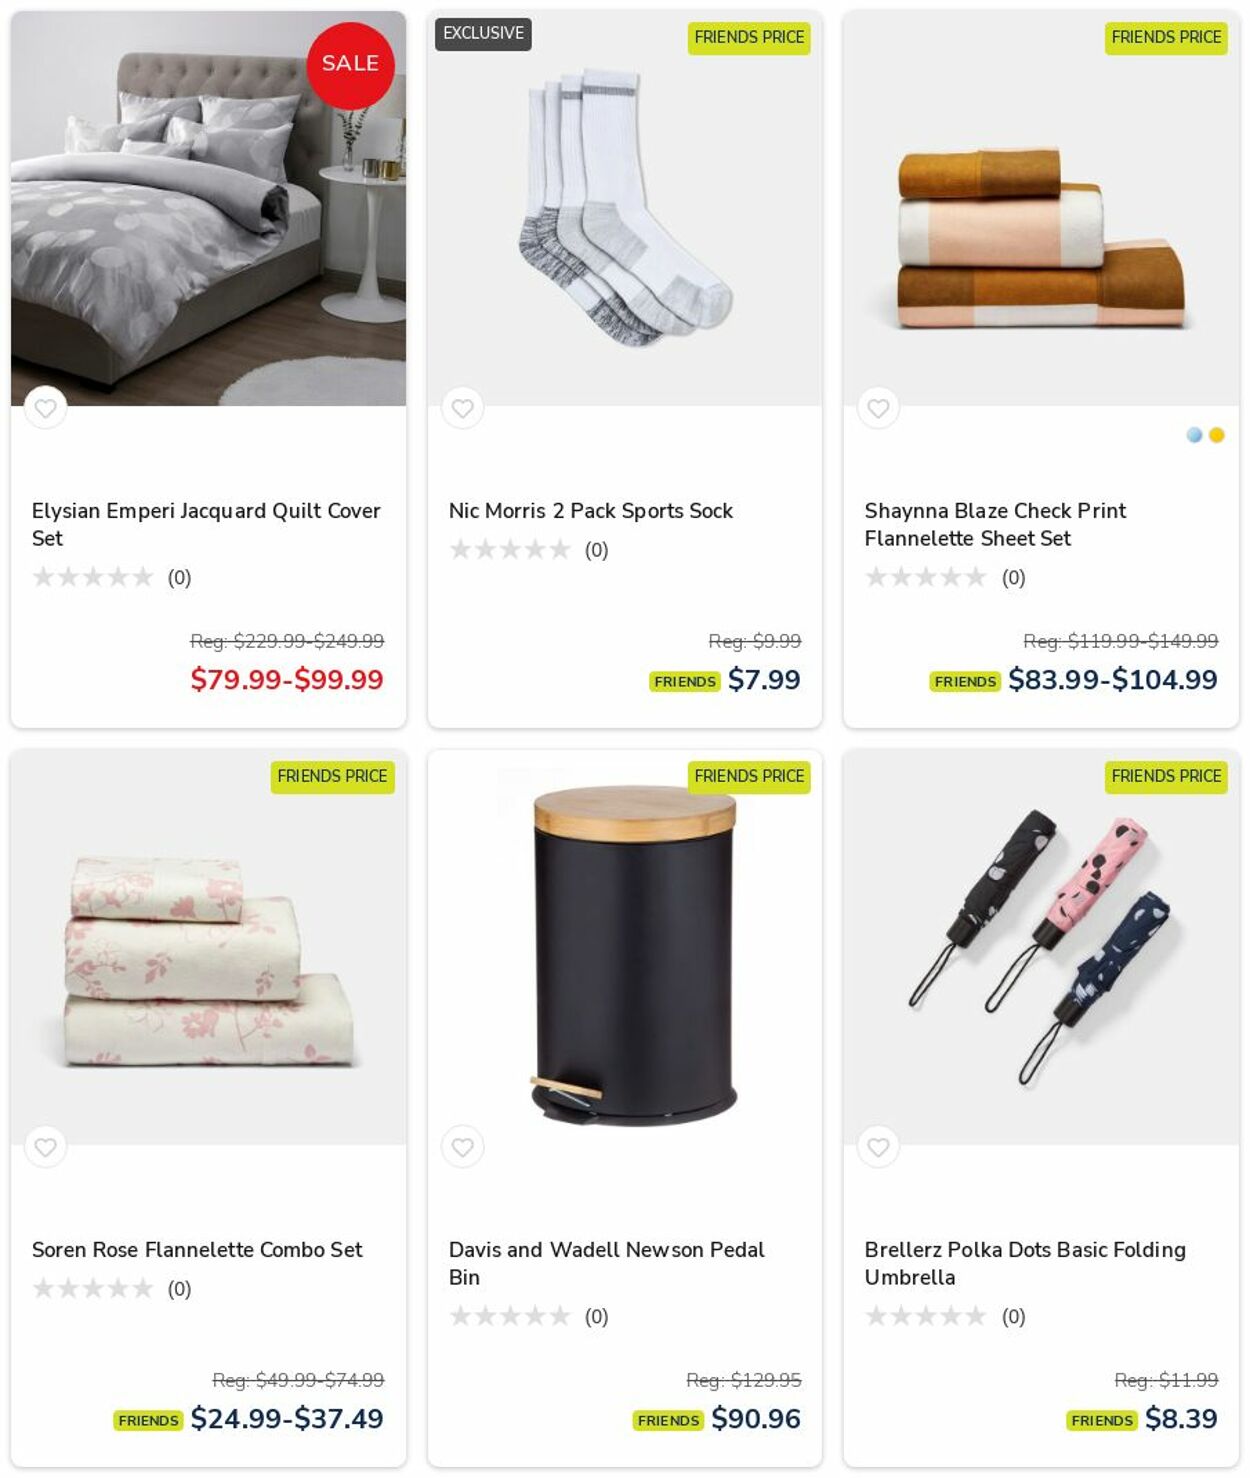Click the red SALE badge on quilt cover

350,65
